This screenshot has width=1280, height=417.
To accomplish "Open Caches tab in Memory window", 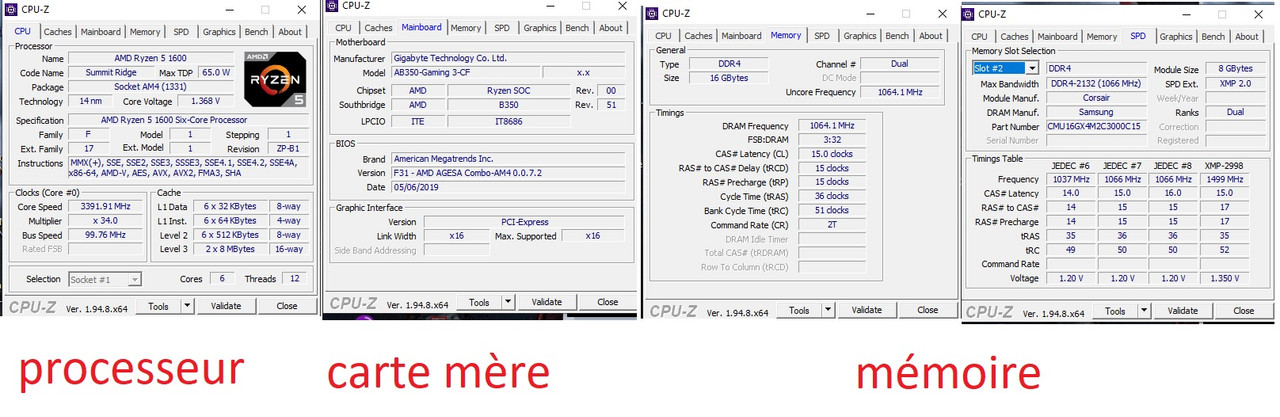I will click(x=698, y=36).
